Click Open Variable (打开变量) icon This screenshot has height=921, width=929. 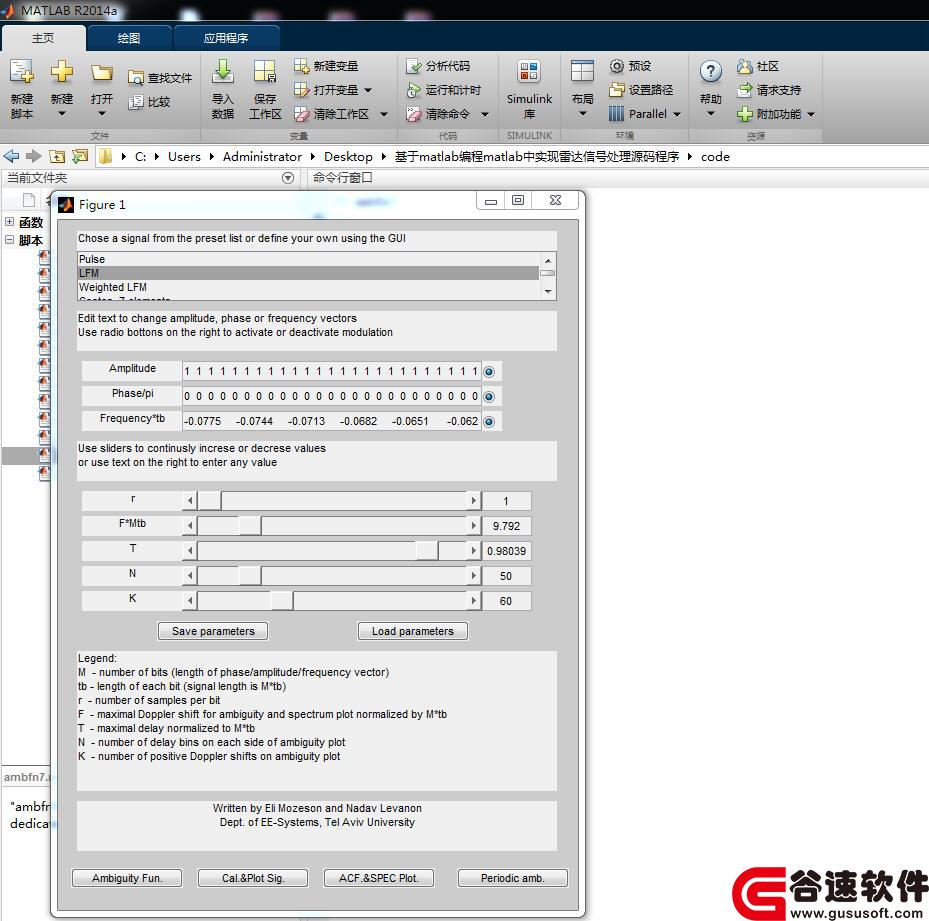[302, 90]
